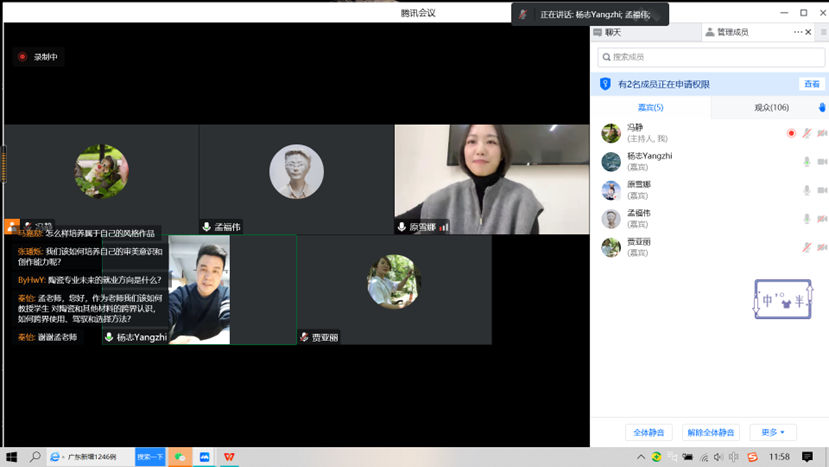The height and width of the screenshot is (467, 829).
Task: Click 查看 to view permission requests
Action: tap(811, 84)
